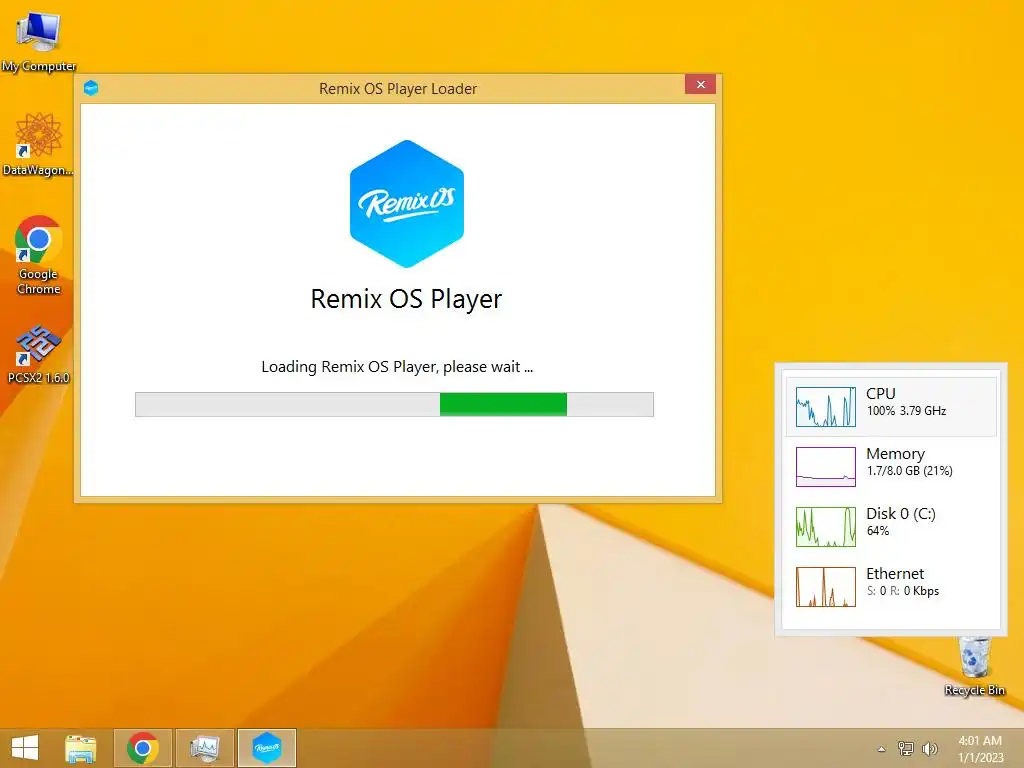1024x768 pixels.
Task: Click the Remix OS Player Loader title text
Action: pyautogui.click(x=398, y=89)
